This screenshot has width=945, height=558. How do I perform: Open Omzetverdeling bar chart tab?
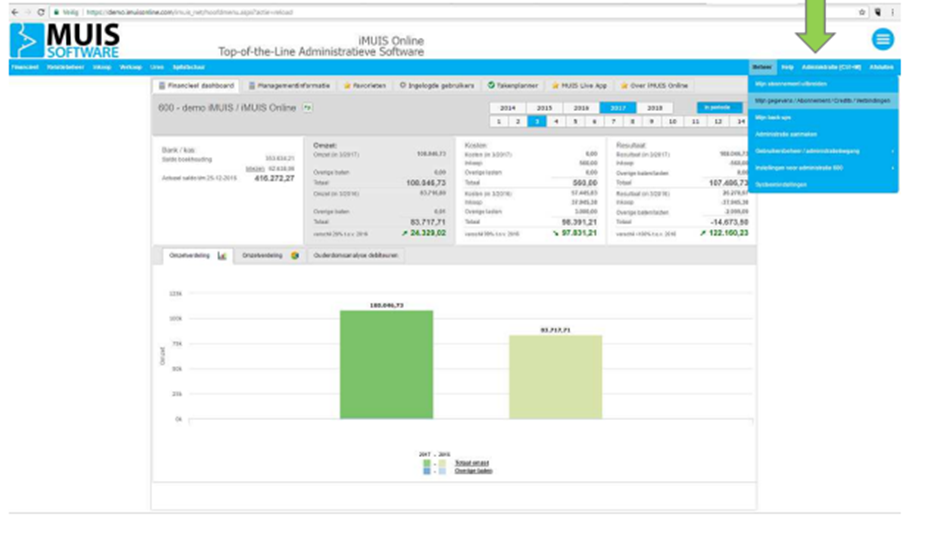coord(198,255)
